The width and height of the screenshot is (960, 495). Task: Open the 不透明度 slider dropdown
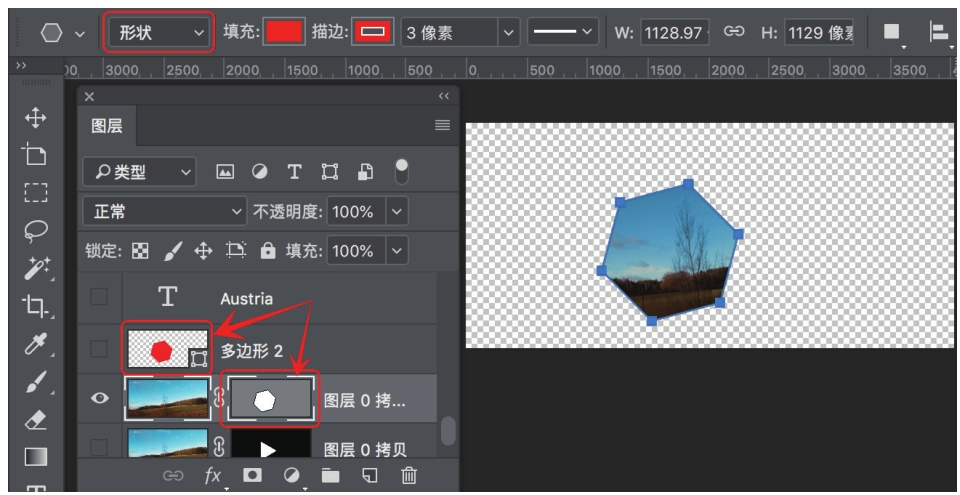click(x=397, y=212)
